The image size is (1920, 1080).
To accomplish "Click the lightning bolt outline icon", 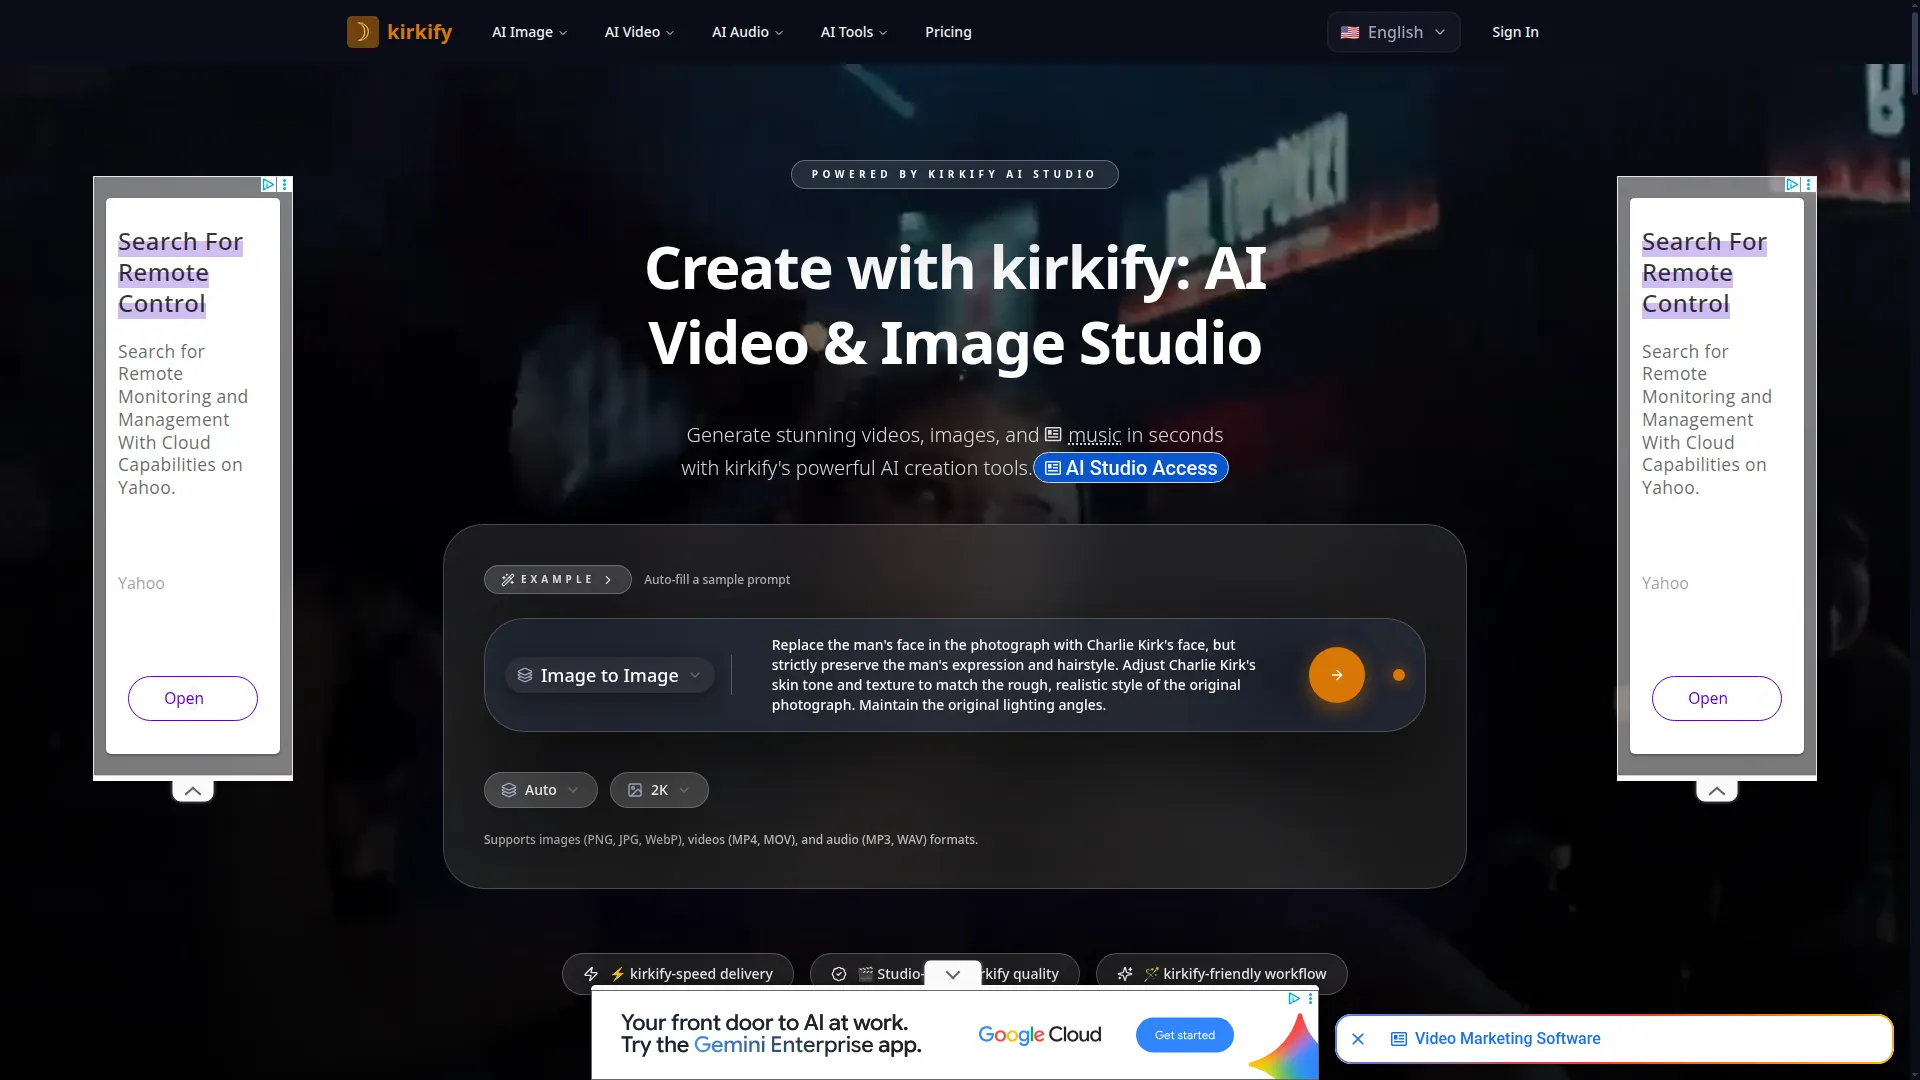I will click(591, 974).
